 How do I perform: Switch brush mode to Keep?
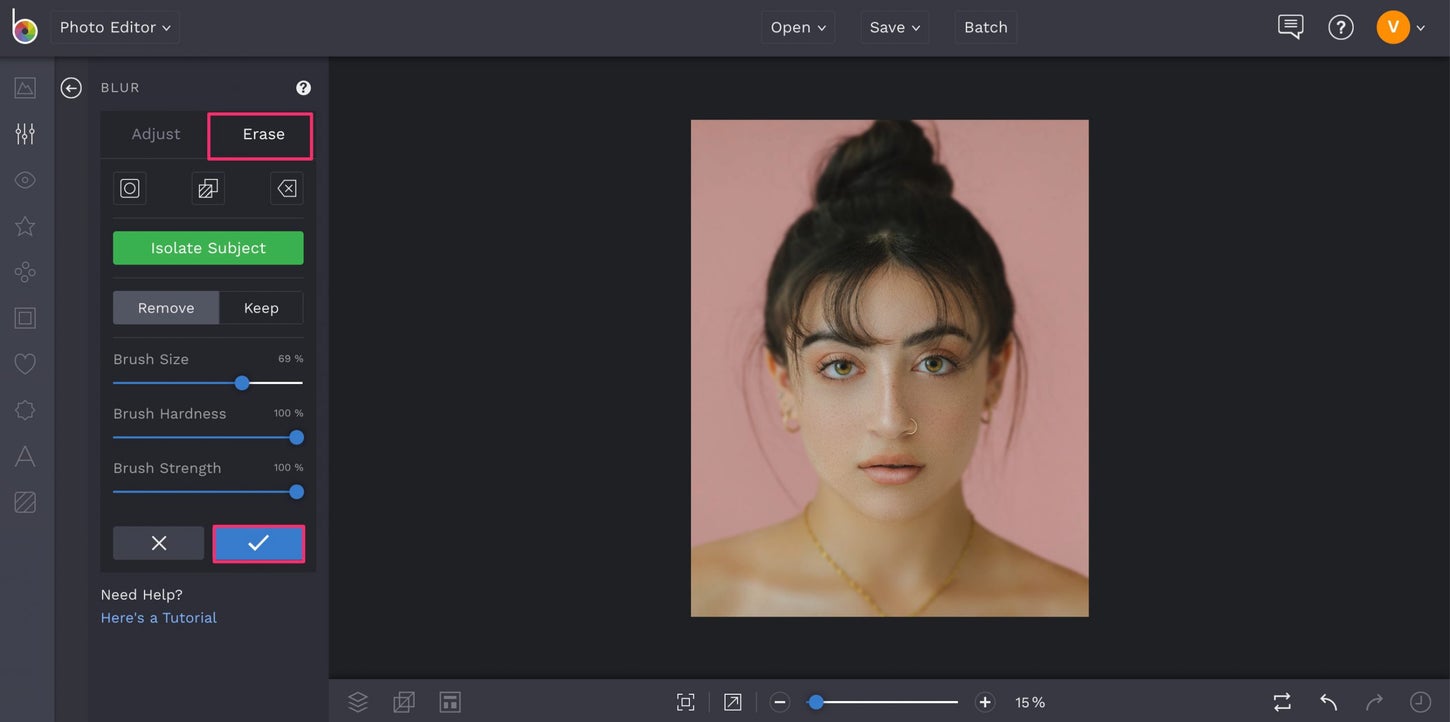[x=260, y=307]
